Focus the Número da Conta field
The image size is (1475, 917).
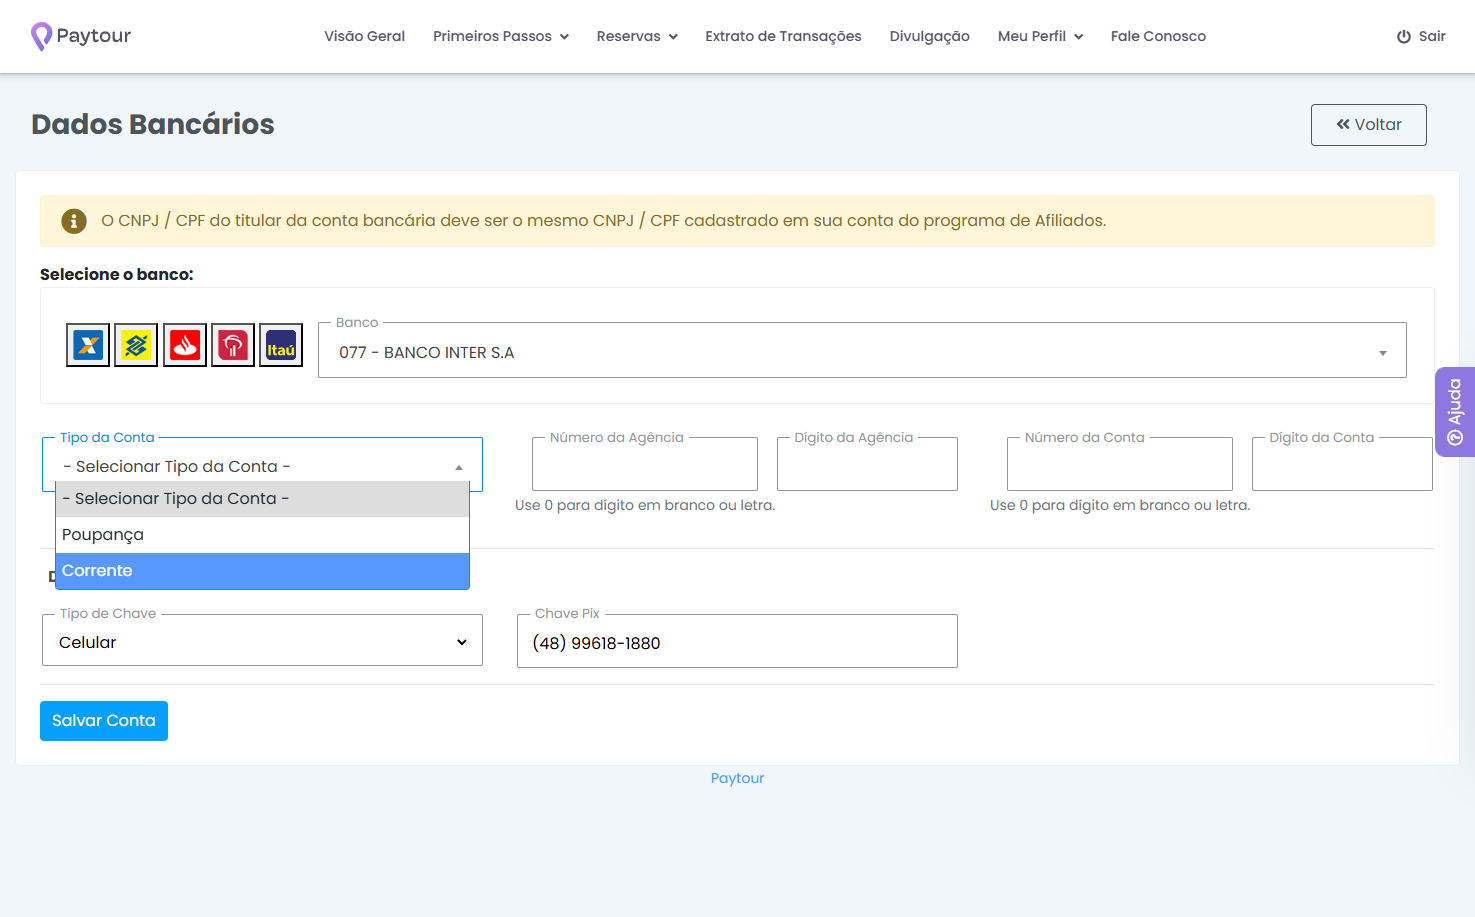coord(1120,464)
